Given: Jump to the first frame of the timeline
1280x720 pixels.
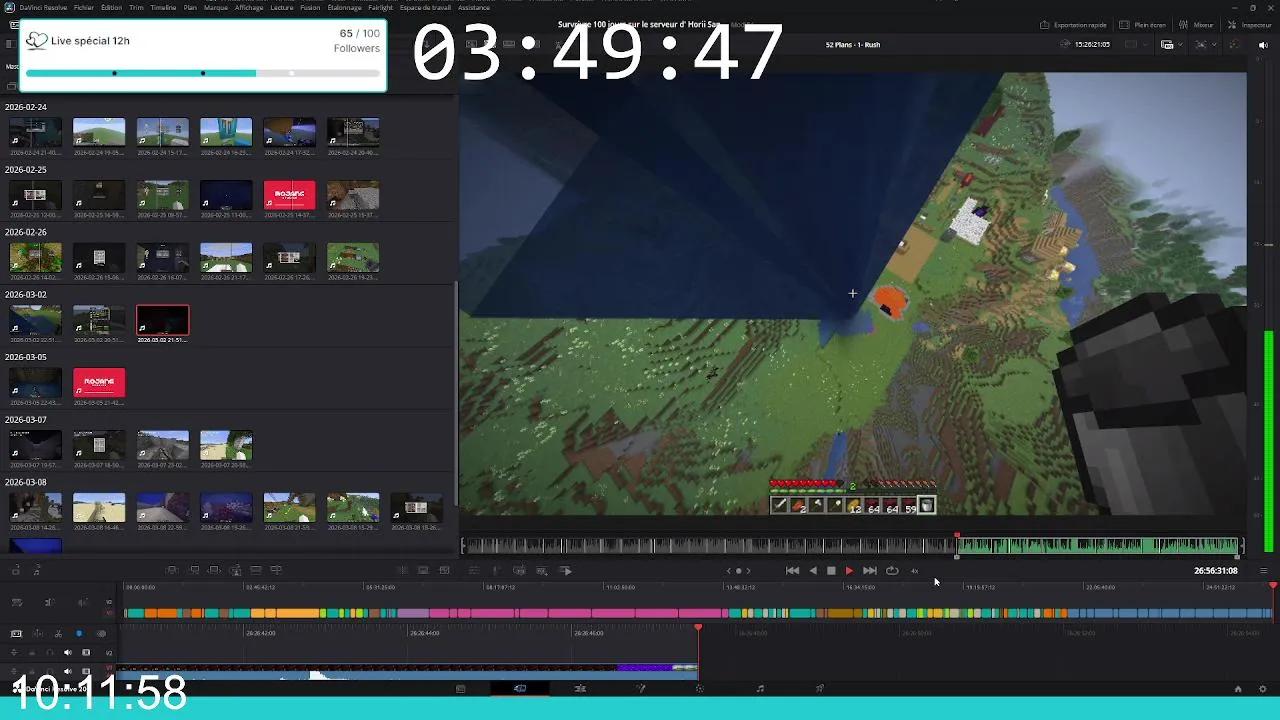Looking at the screenshot, I should pos(792,571).
